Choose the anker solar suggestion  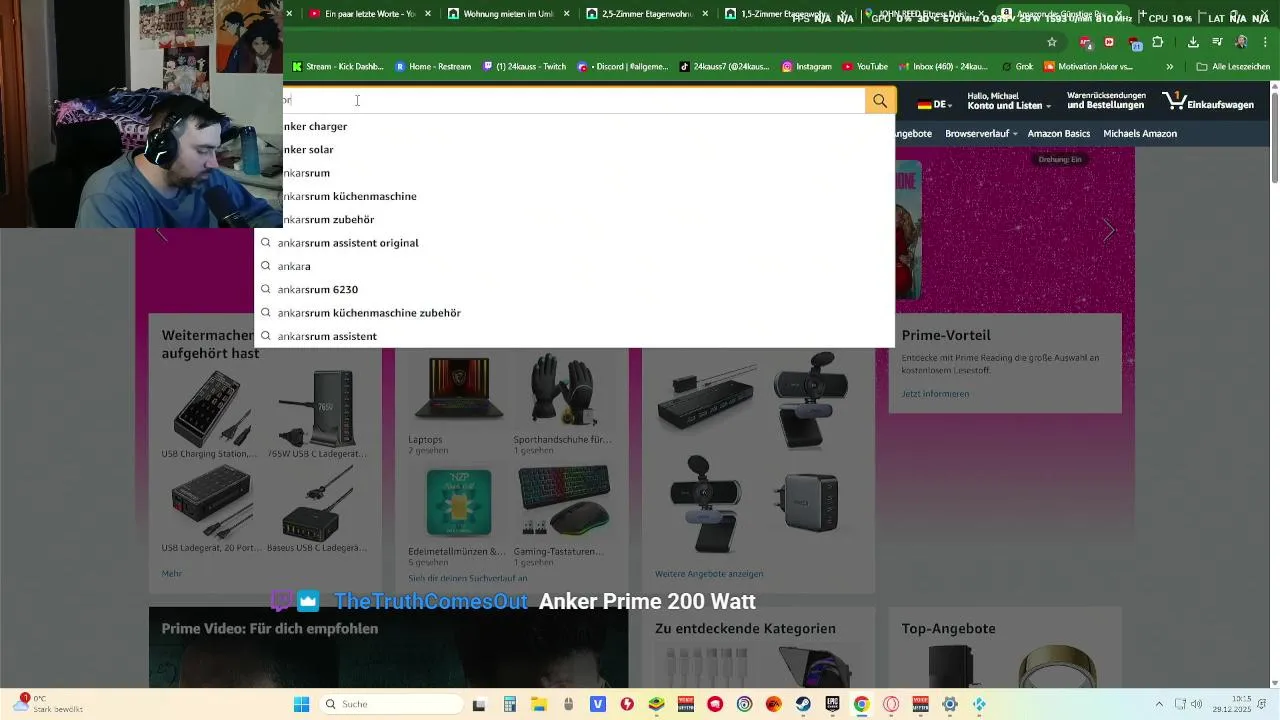pos(589,149)
